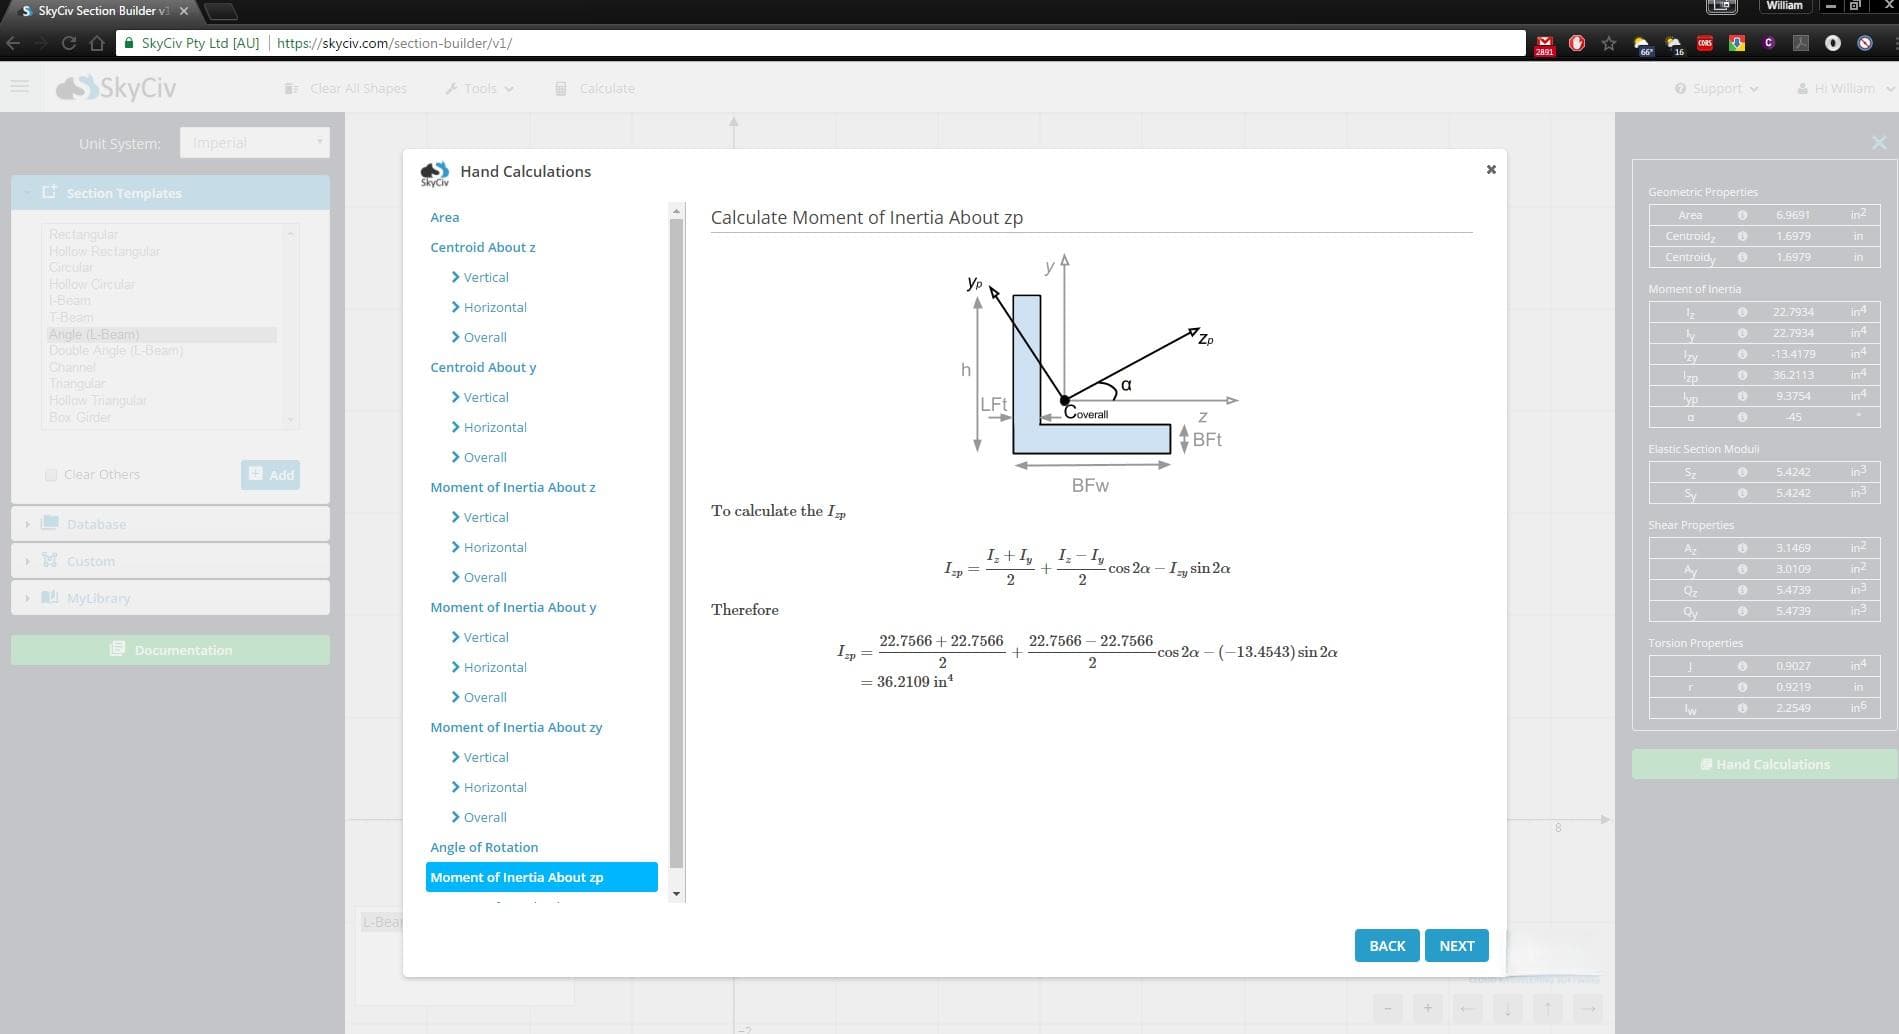Open the Support dropdown
1899x1034 pixels.
tap(1716, 88)
